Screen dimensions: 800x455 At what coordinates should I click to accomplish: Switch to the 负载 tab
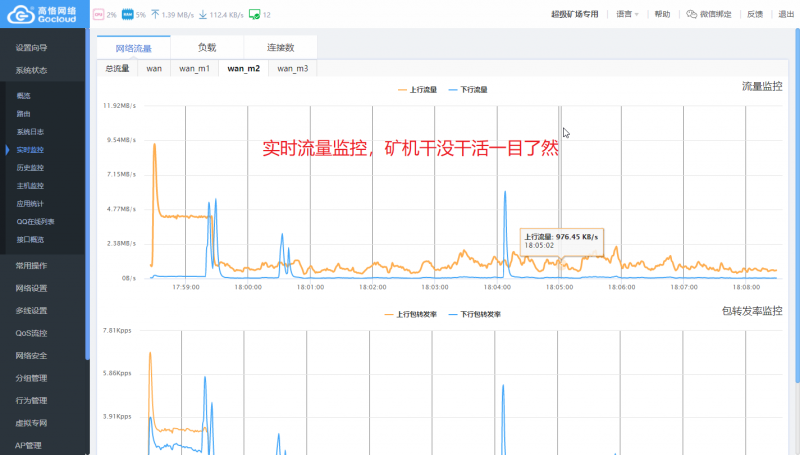click(207, 47)
